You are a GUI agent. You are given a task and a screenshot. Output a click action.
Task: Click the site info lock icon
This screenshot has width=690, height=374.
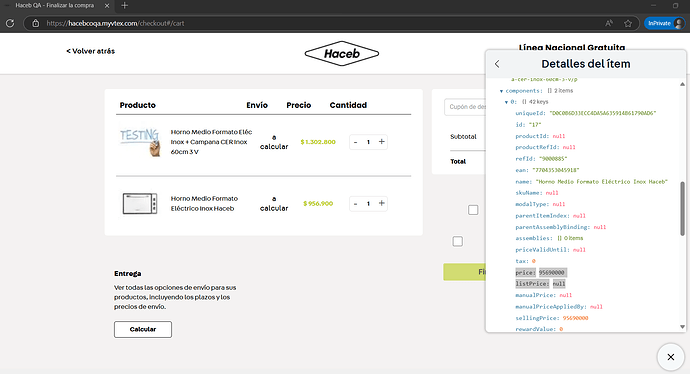[x=36, y=23]
